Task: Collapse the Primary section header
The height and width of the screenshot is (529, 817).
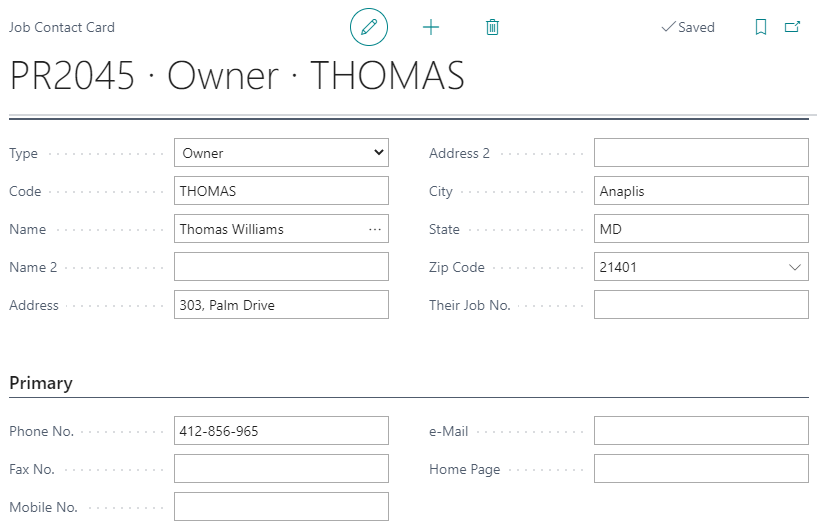Action: click(41, 383)
